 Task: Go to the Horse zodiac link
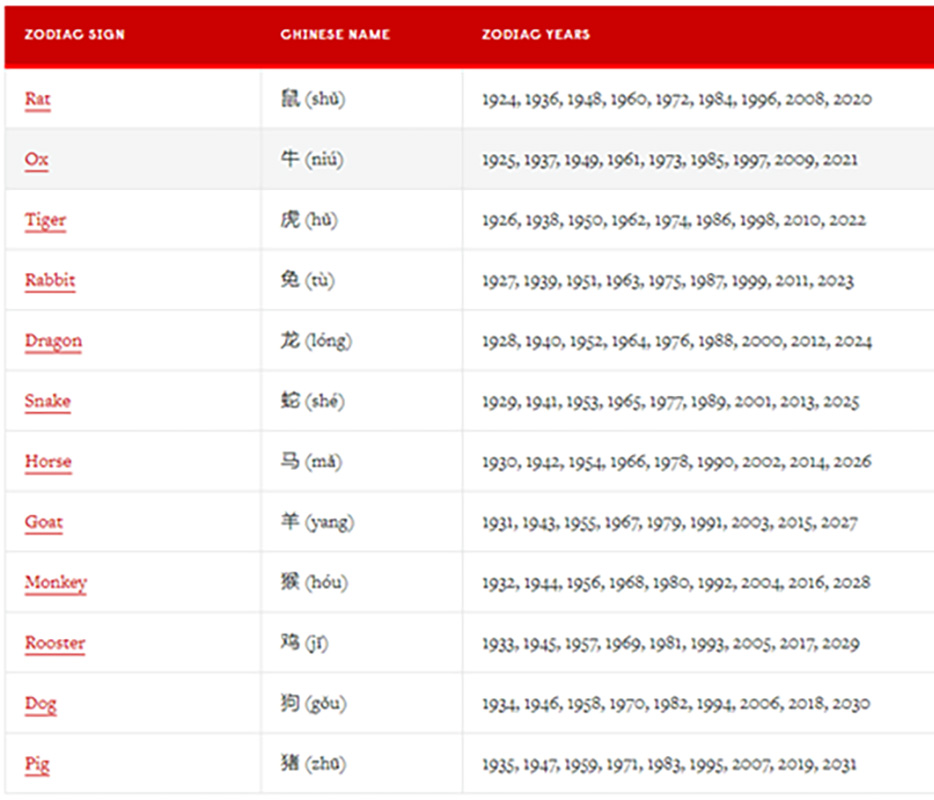click(x=48, y=462)
